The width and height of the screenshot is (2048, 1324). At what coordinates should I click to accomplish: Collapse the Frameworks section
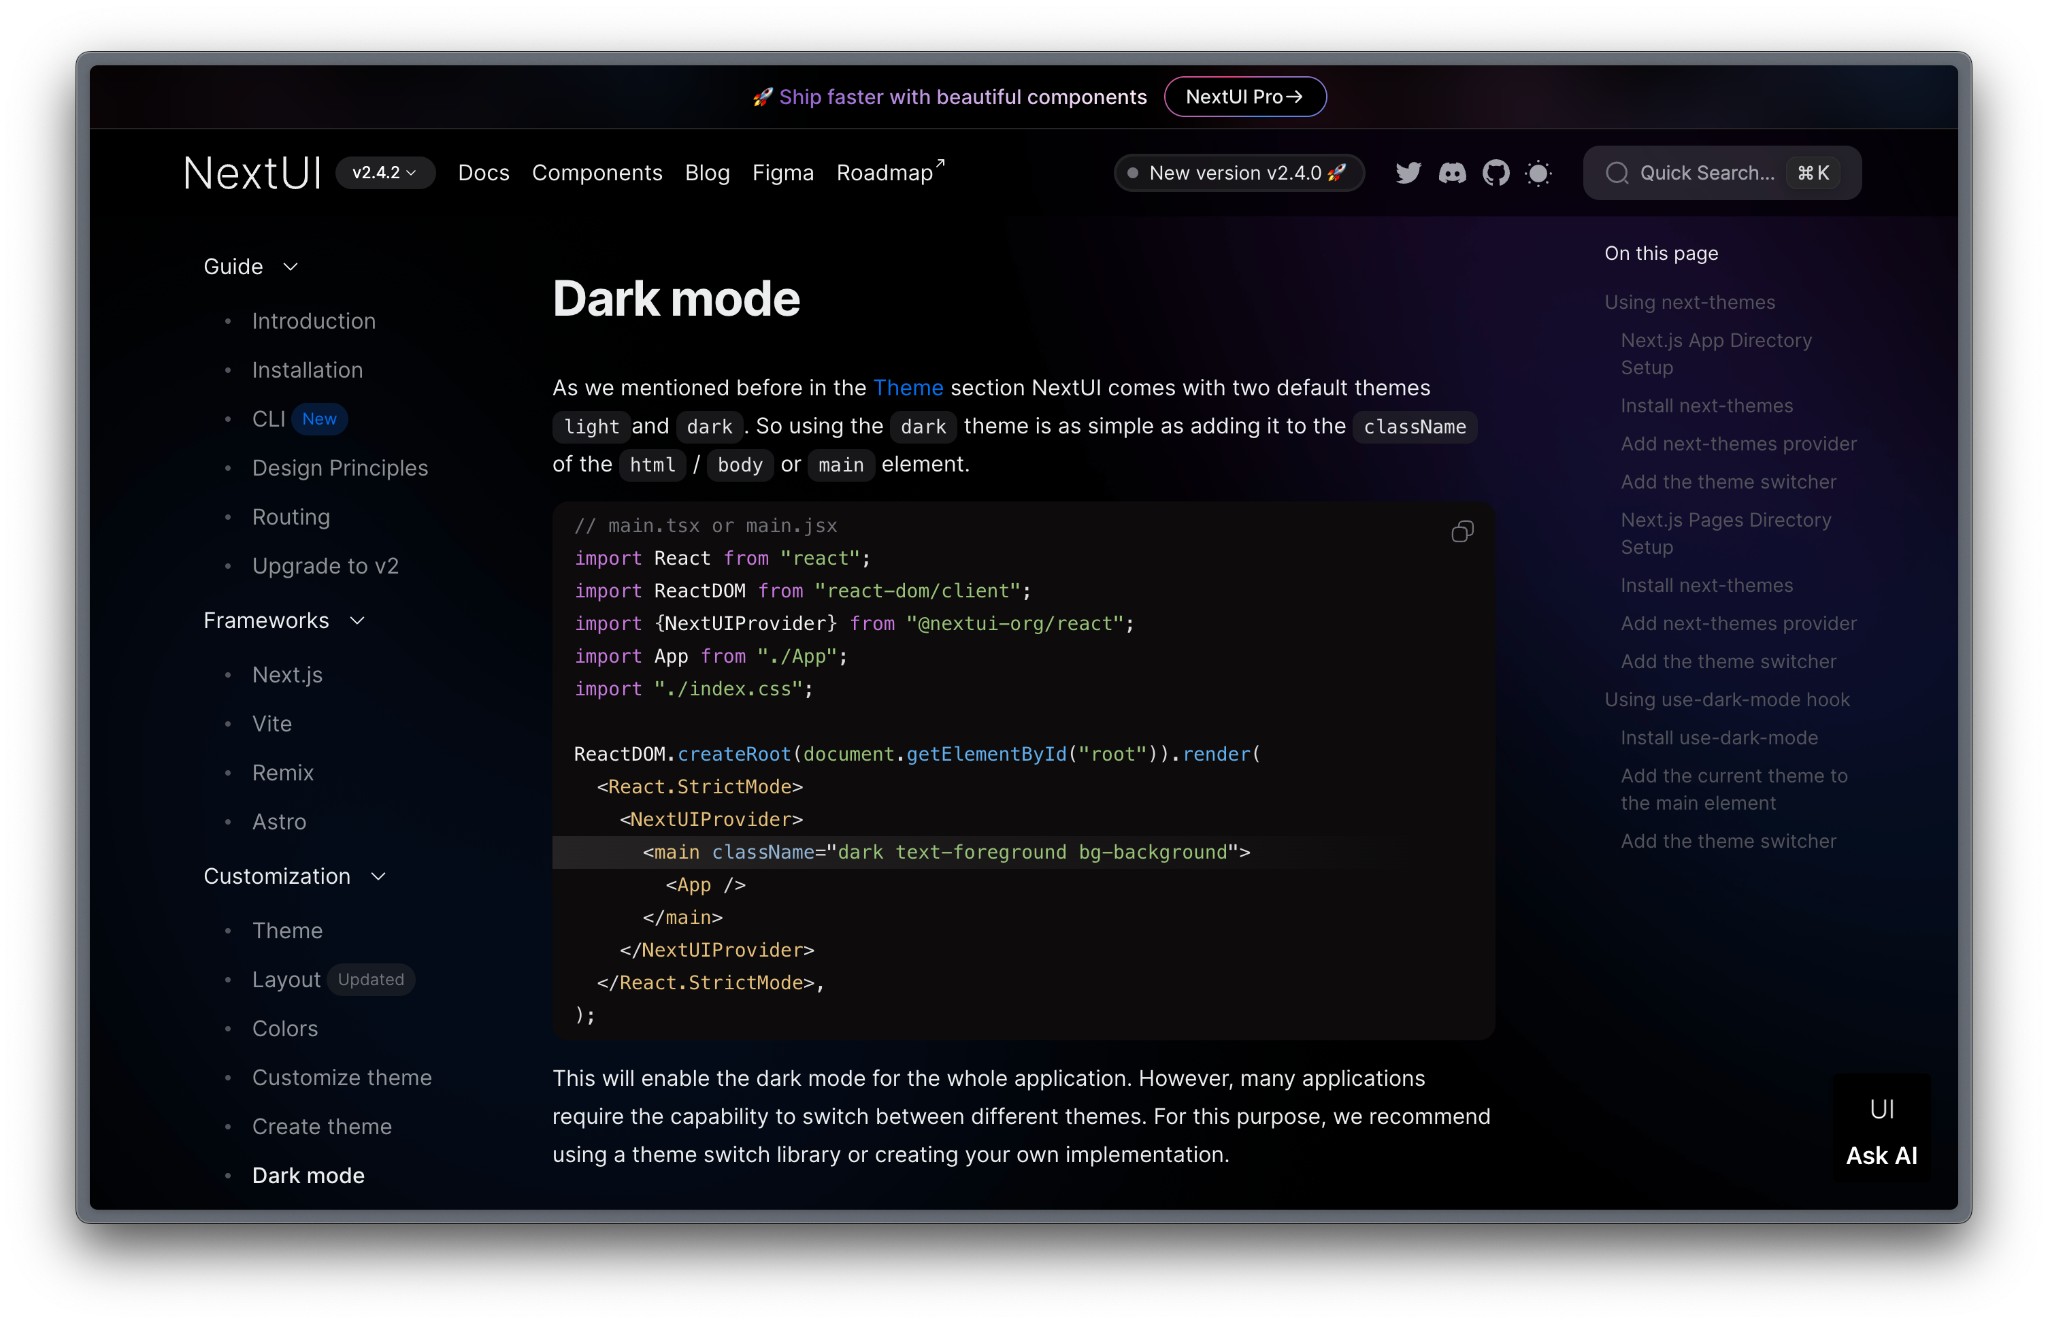pyautogui.click(x=358, y=620)
